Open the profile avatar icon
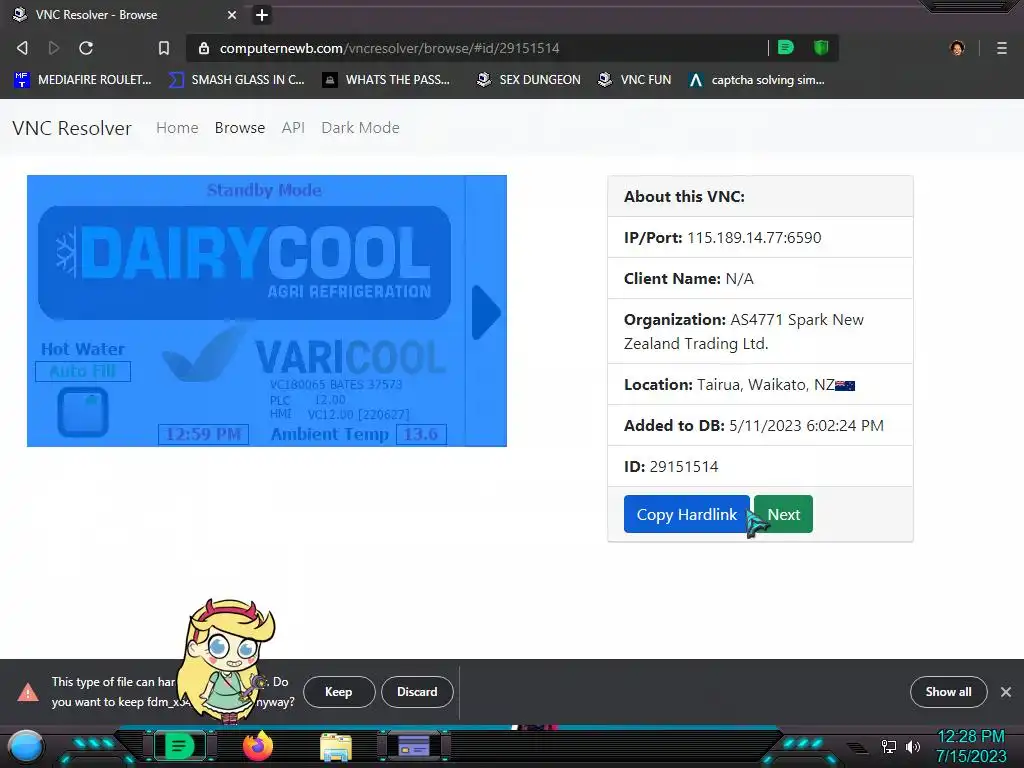This screenshot has width=1024, height=768. click(957, 48)
